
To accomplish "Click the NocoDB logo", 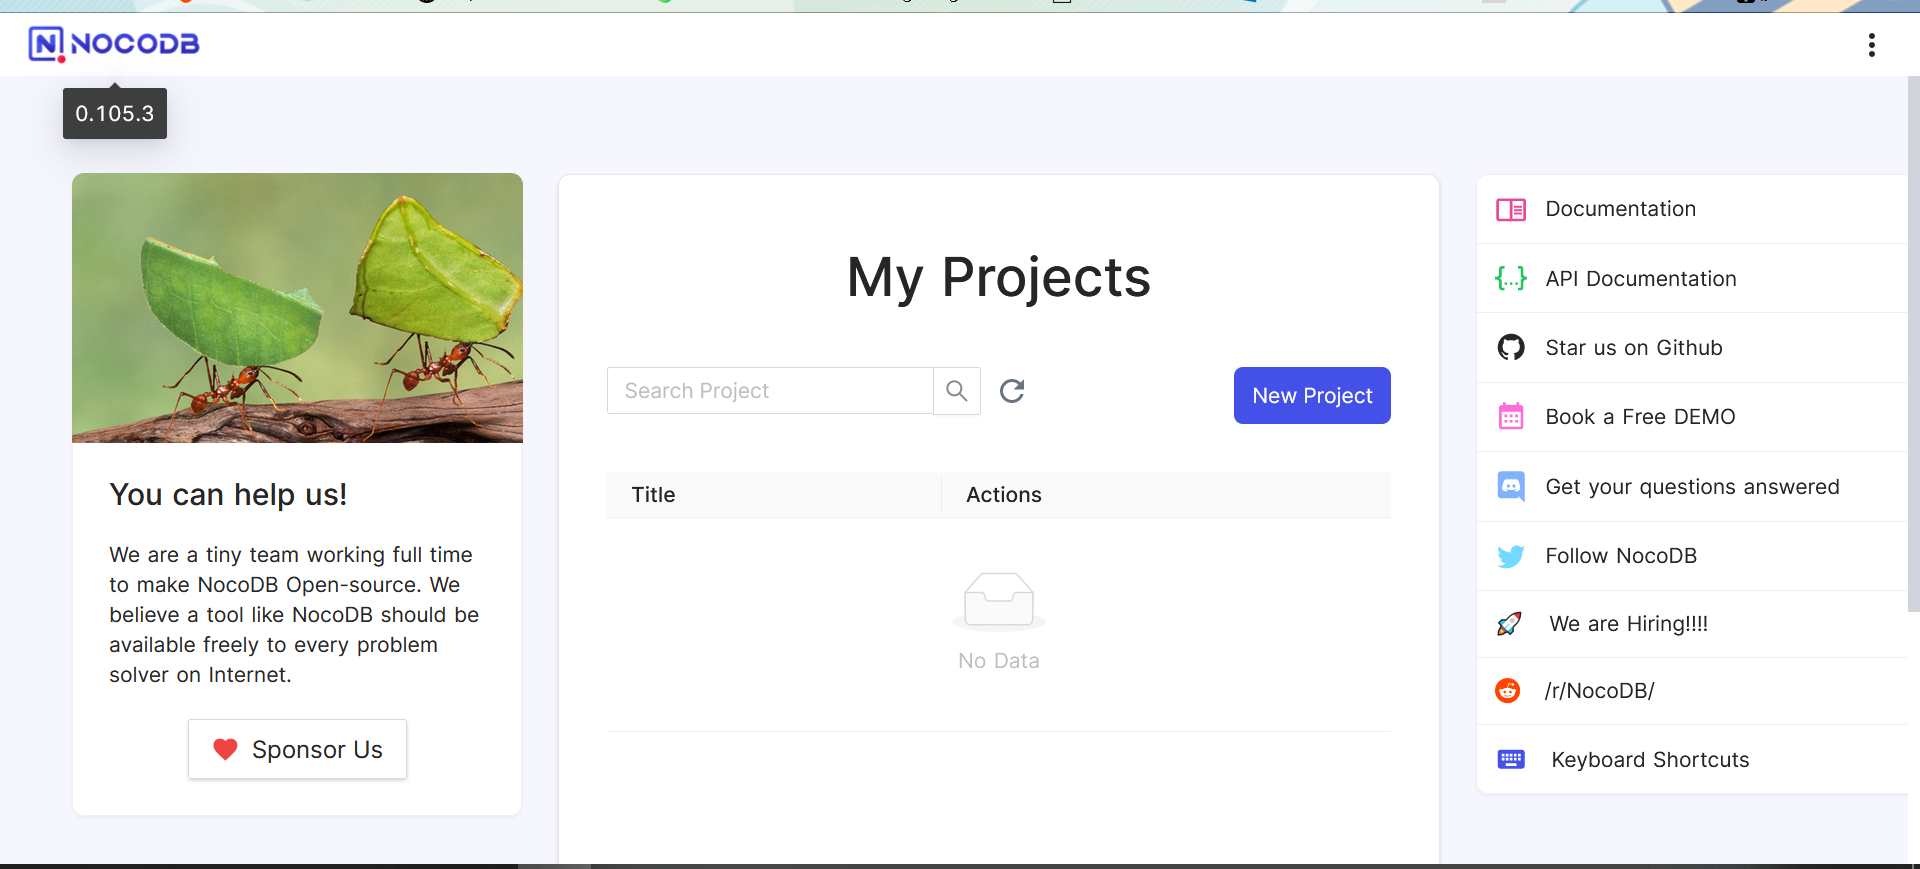I will pyautogui.click(x=114, y=44).
